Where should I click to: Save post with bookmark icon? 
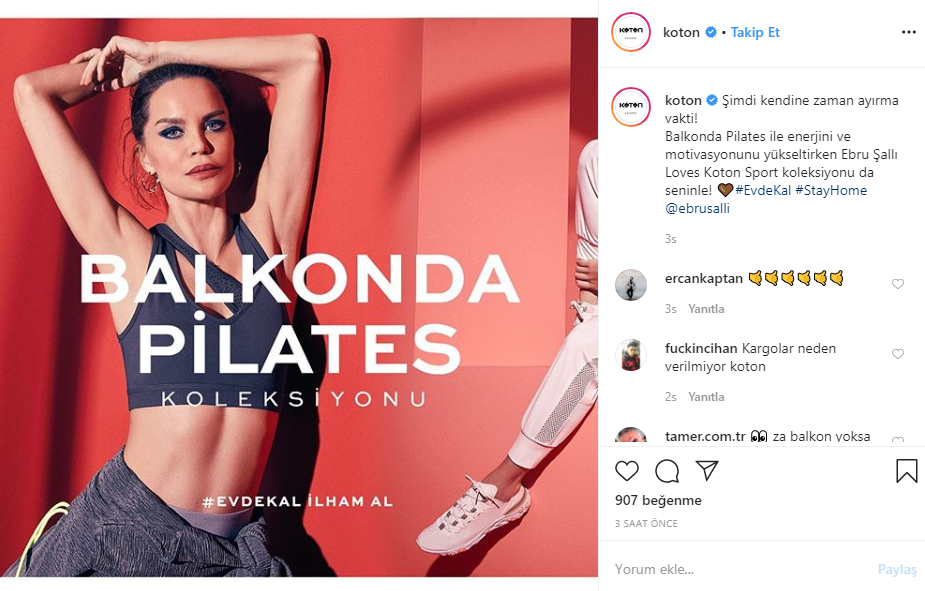point(907,471)
